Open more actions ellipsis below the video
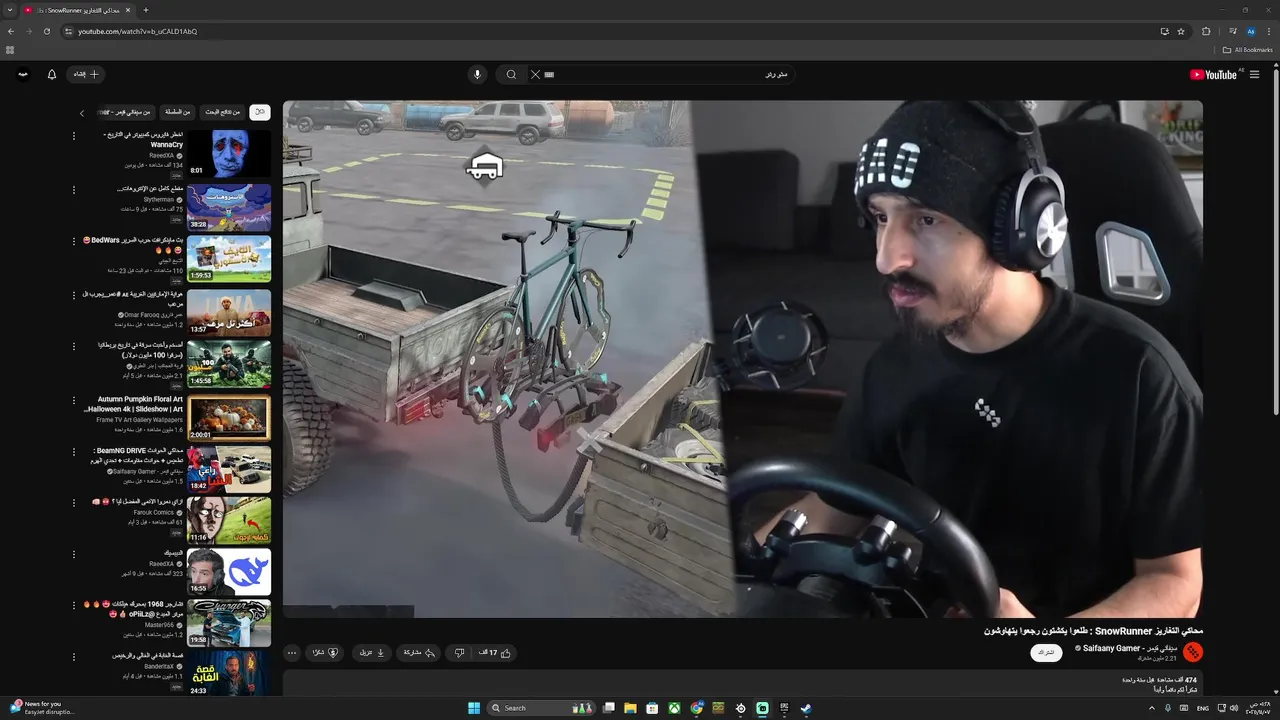The height and width of the screenshot is (720, 1280). click(x=291, y=652)
